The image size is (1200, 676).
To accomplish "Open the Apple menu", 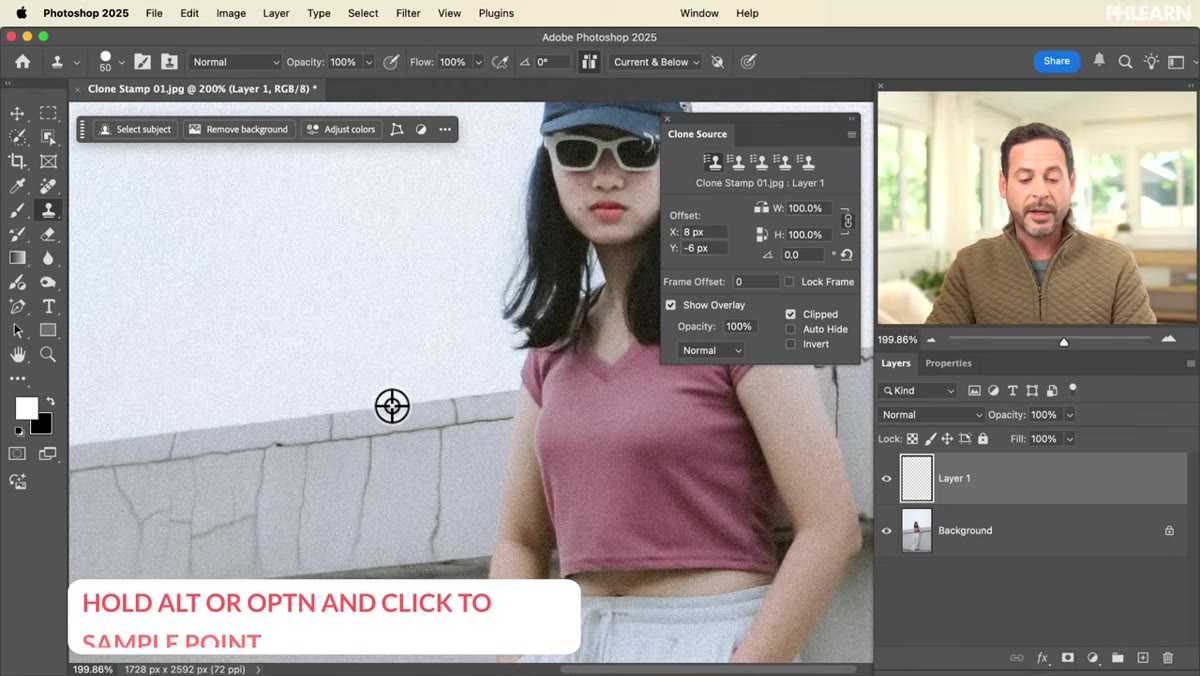I will pyautogui.click(x=20, y=13).
